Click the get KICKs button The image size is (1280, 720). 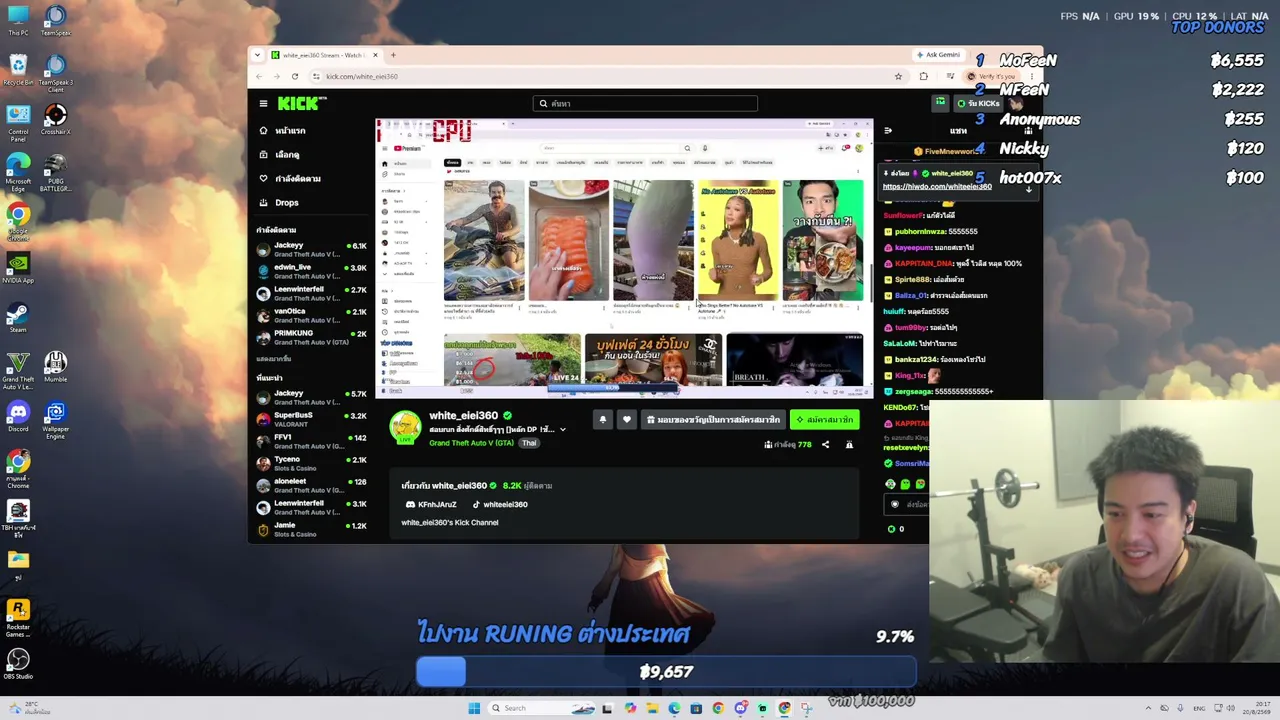[x=979, y=103]
